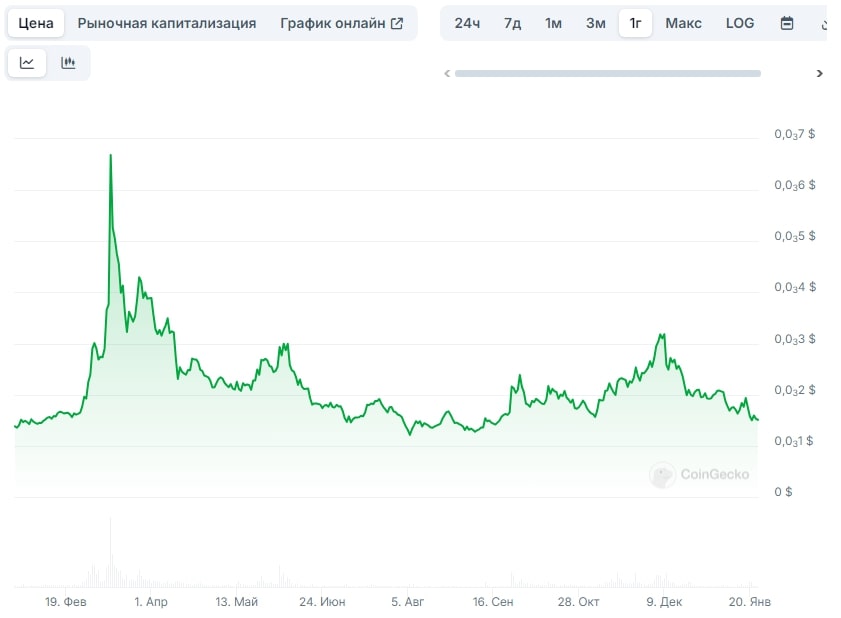The width and height of the screenshot is (841, 618).
Task: Select the 24ч time range
Action: 467,23
